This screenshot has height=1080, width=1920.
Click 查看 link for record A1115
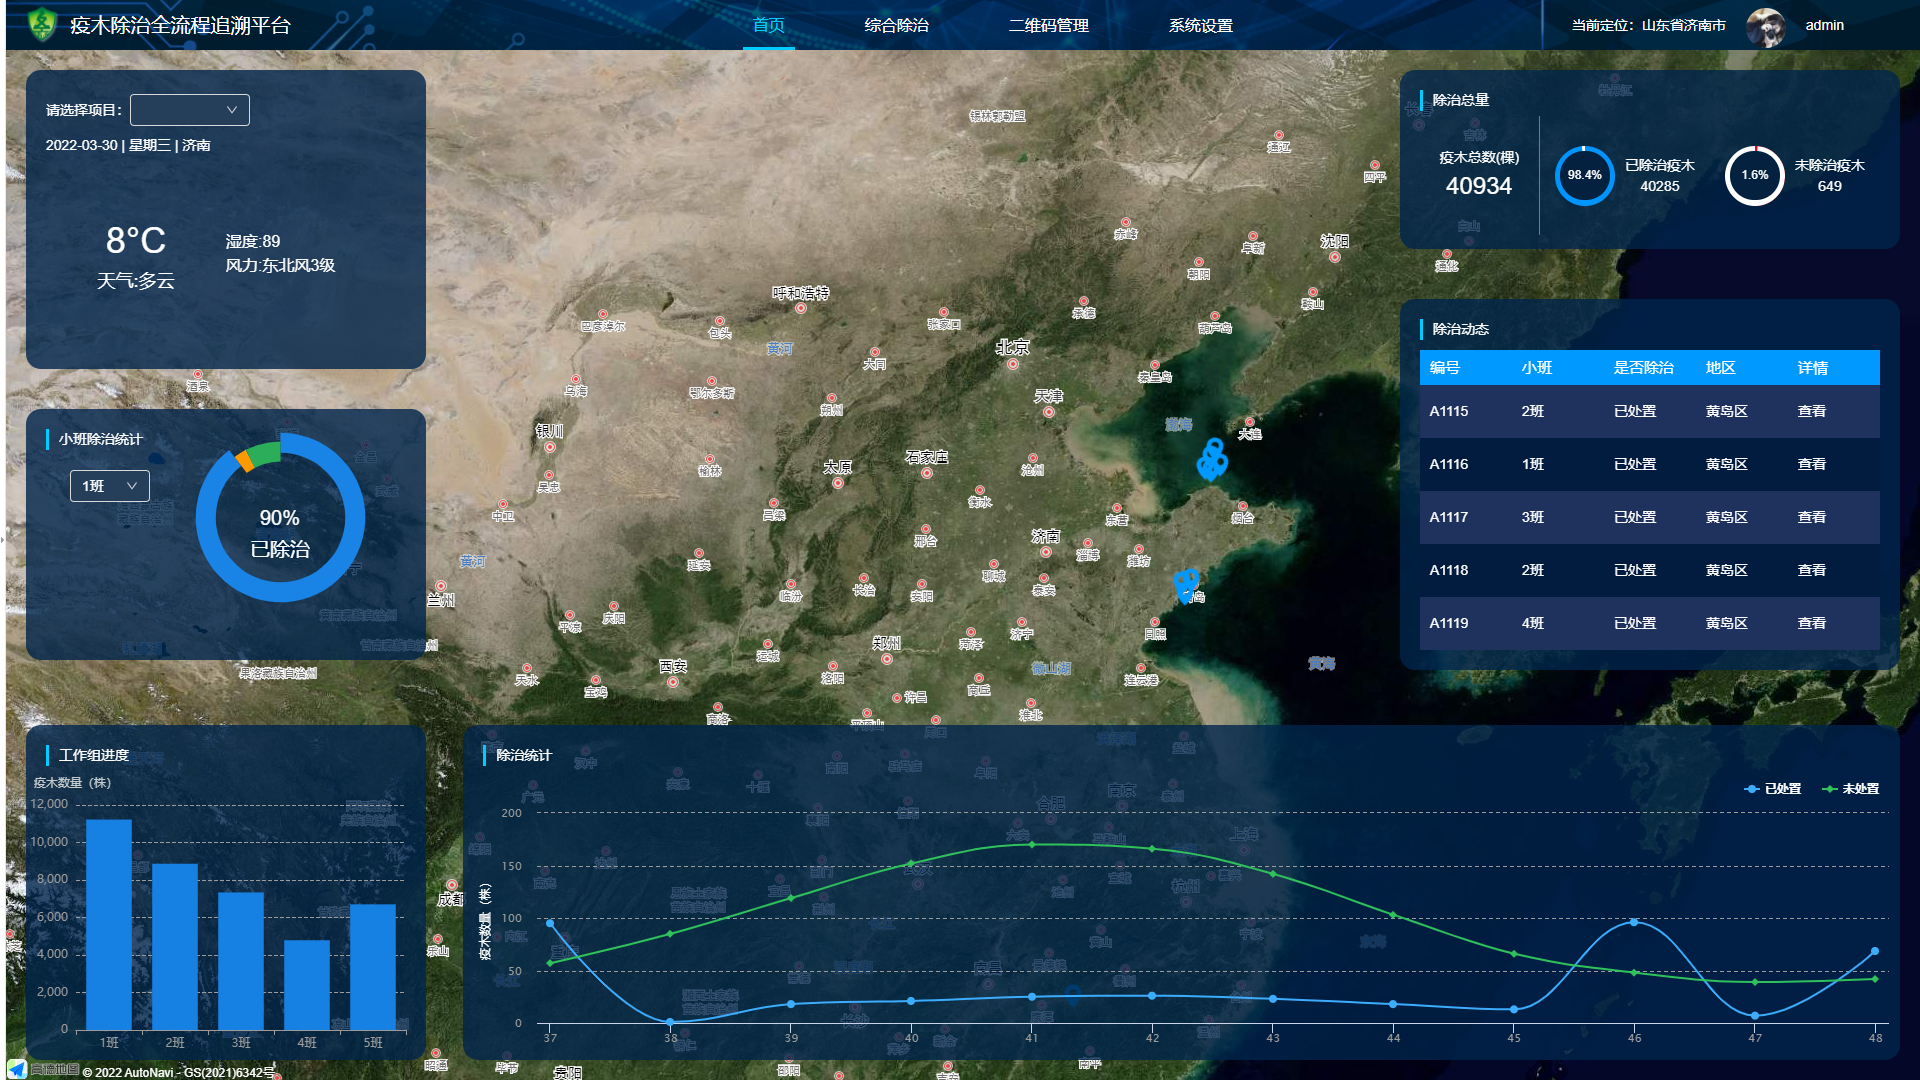[x=1811, y=411]
